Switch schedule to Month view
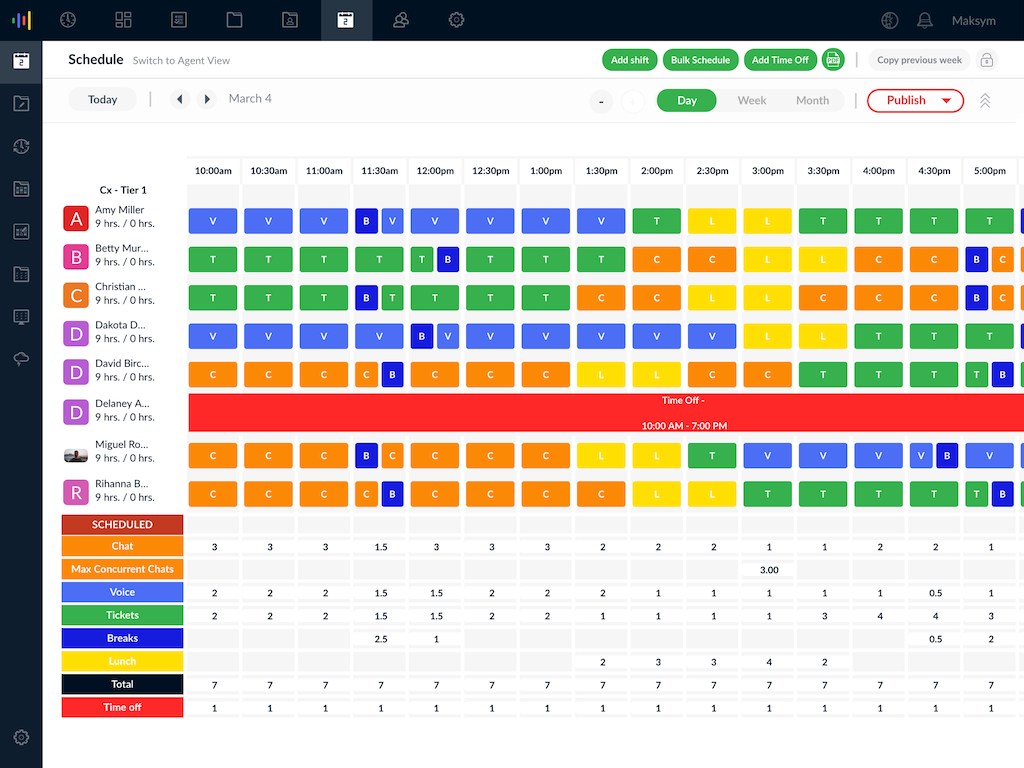The height and width of the screenshot is (768, 1024). pos(812,100)
